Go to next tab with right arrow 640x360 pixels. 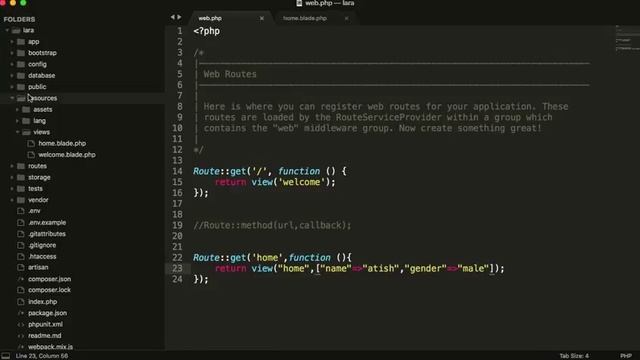click(179, 17)
